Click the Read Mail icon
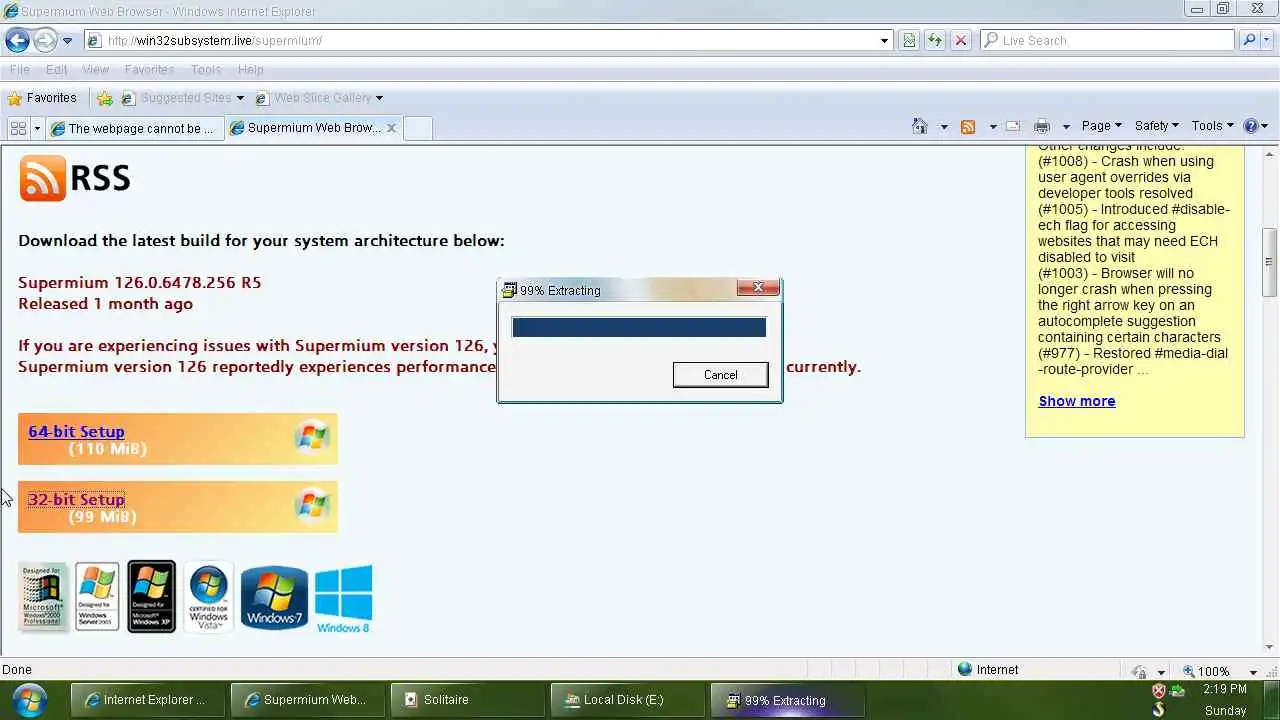Viewport: 1280px width, 720px height. coord(1013,126)
